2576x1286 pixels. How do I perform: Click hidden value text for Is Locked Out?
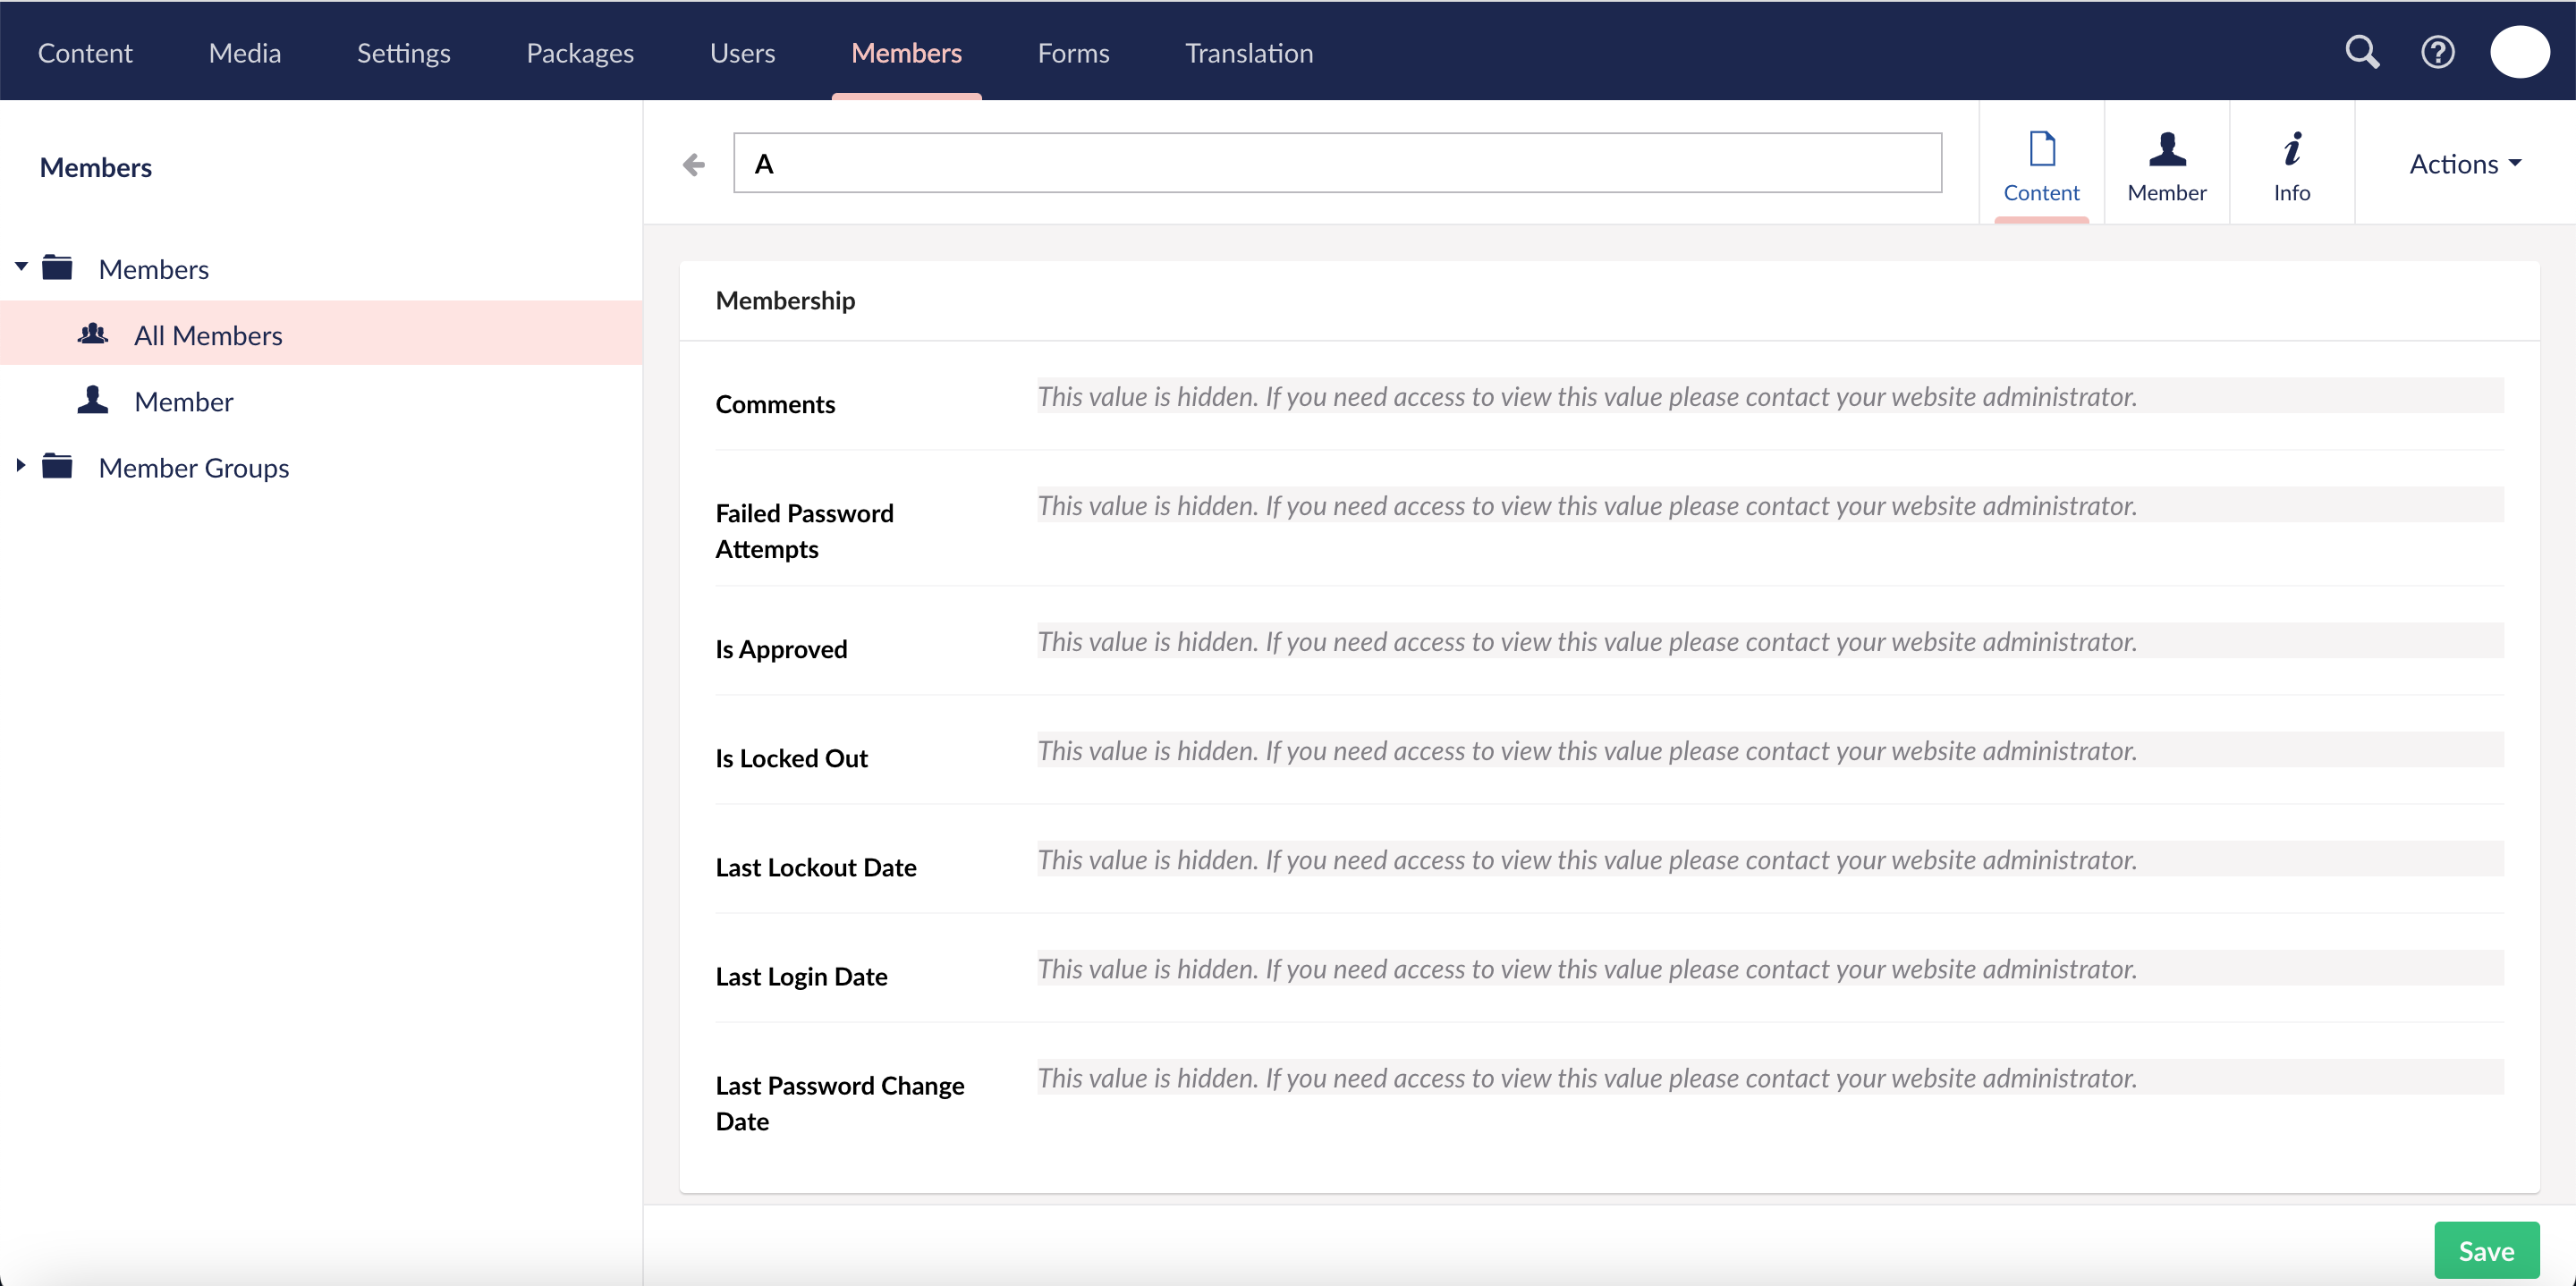[1587, 750]
